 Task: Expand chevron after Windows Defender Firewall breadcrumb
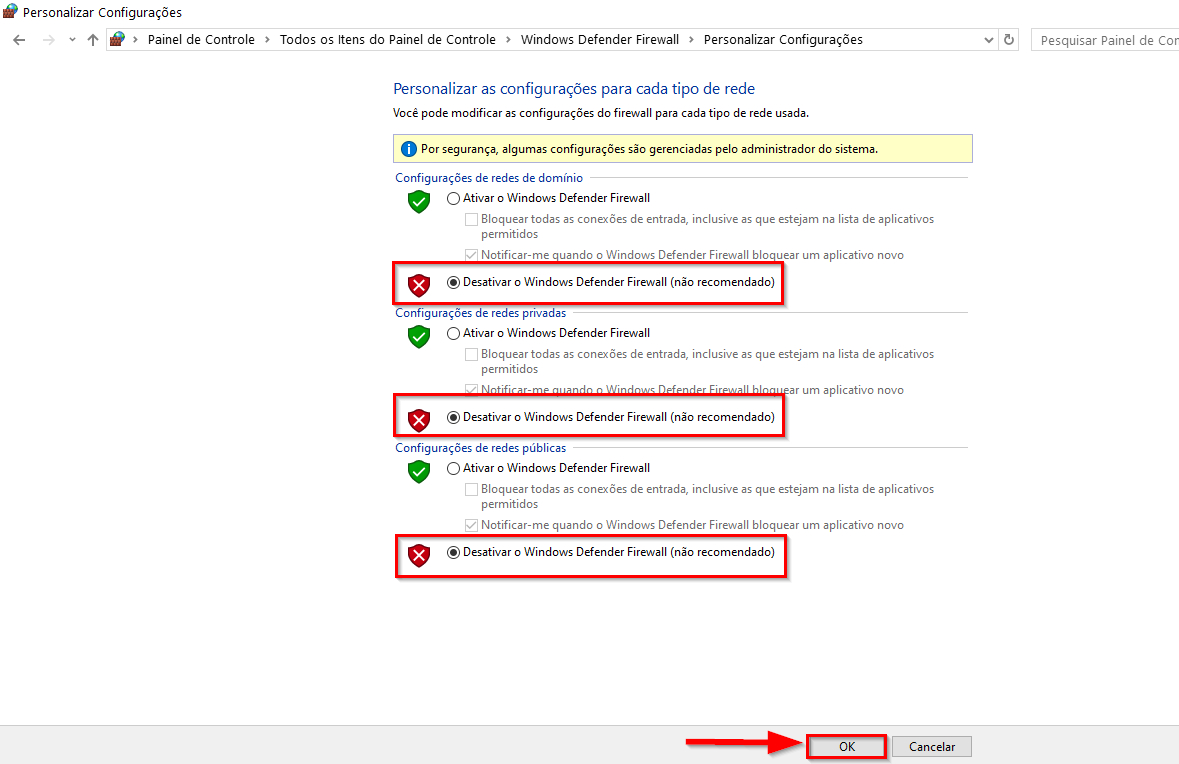[691, 40]
